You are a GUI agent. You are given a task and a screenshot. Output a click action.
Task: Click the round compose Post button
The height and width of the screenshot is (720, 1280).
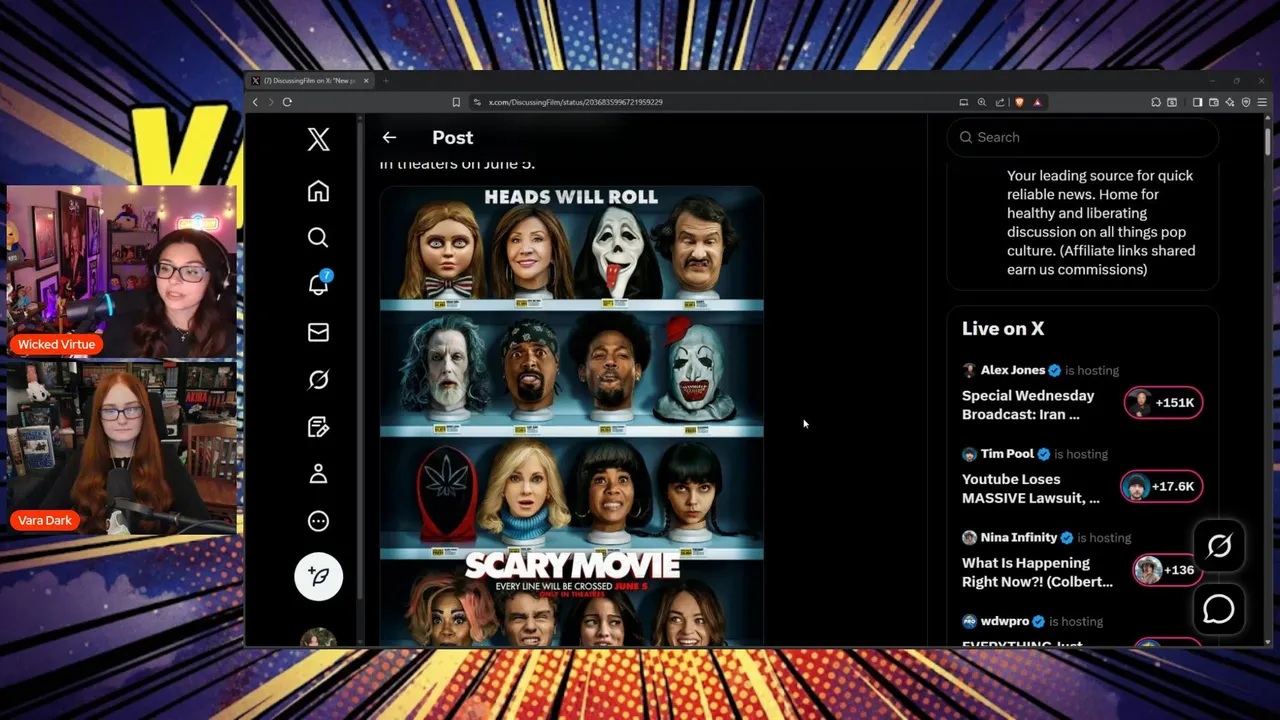(x=319, y=576)
